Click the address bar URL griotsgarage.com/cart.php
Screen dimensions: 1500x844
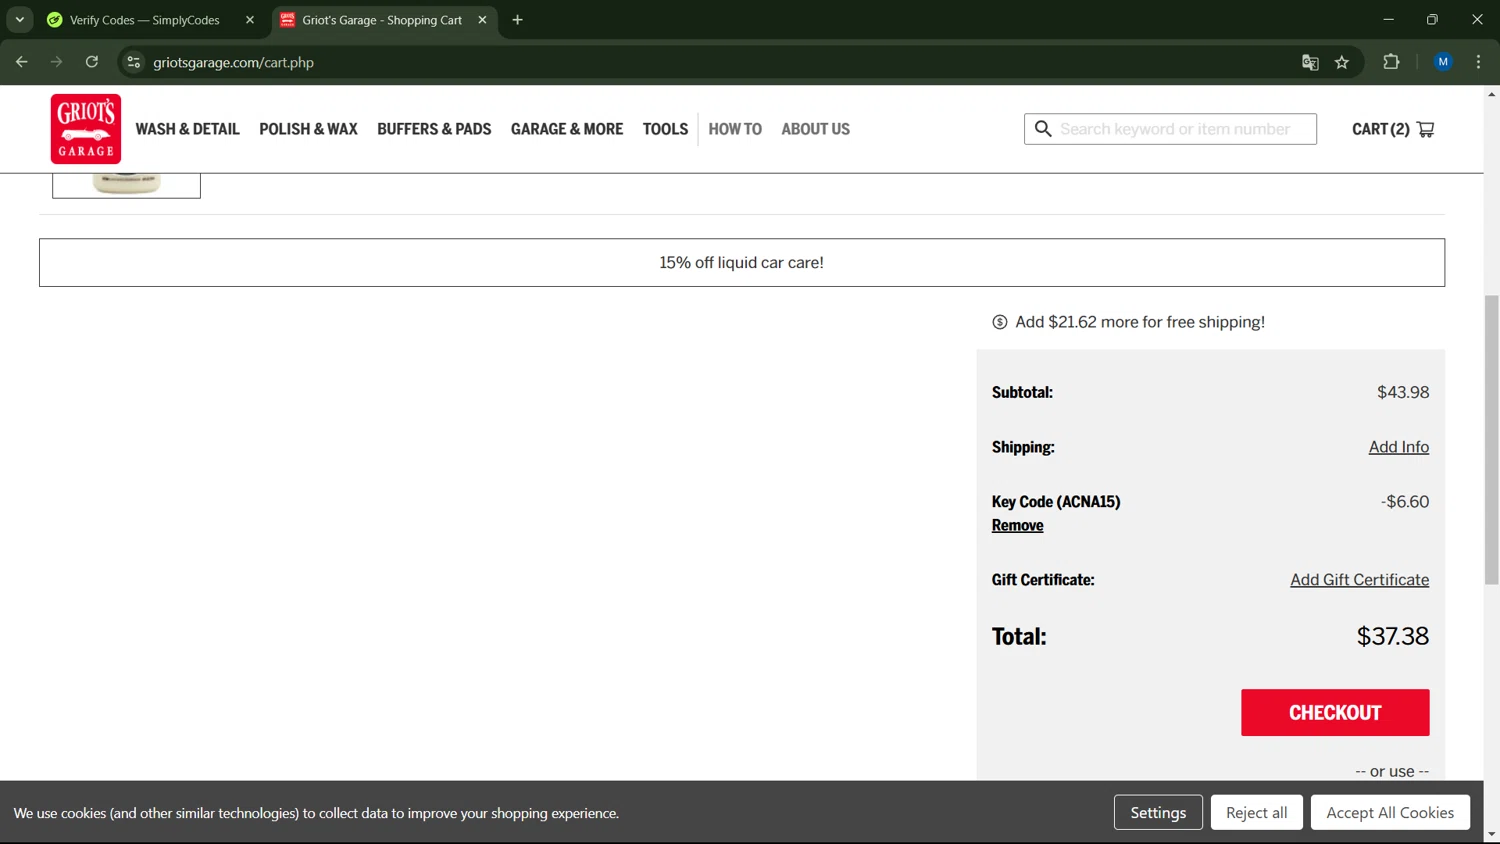pos(234,62)
